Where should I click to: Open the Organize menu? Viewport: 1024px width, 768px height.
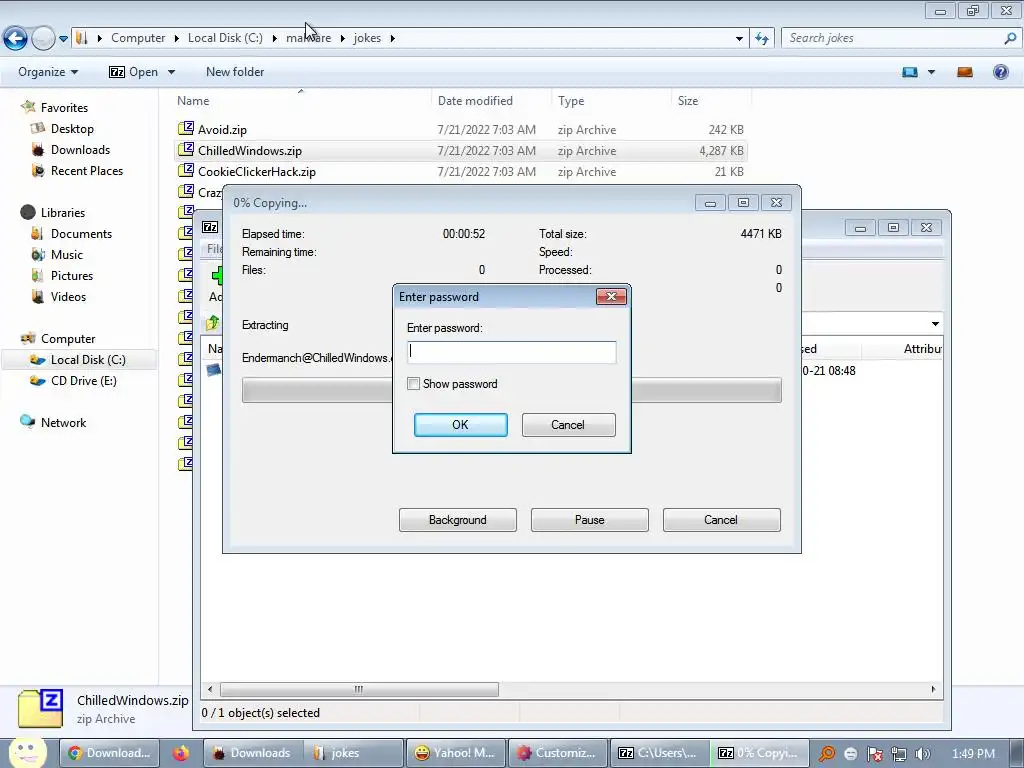click(x=48, y=72)
